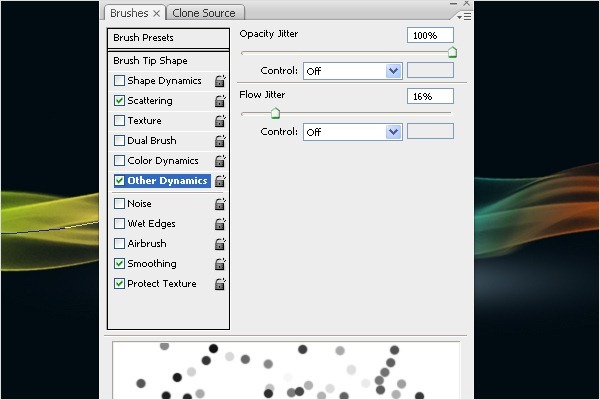
Task: Toggle lock icon for Noise
Action: point(220,204)
